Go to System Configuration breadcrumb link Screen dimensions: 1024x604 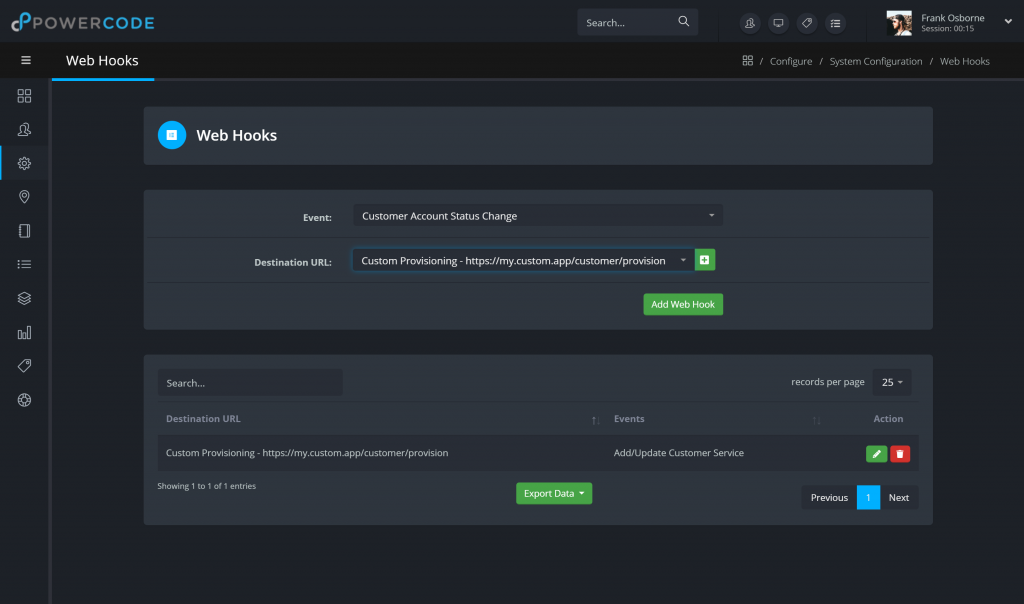point(876,61)
